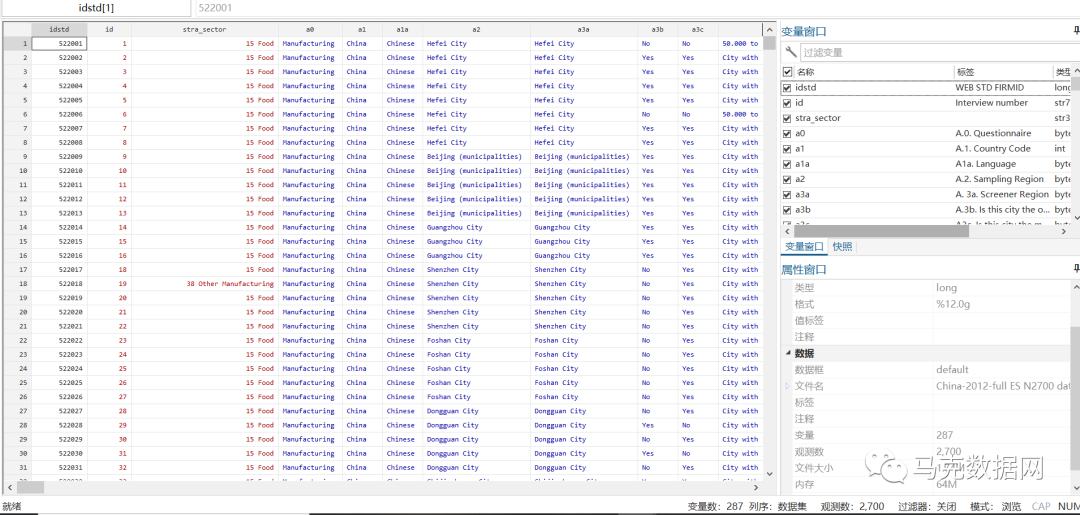Screen dimensions: 1080x515
Task: Click row number 18 header
Action: (17, 284)
